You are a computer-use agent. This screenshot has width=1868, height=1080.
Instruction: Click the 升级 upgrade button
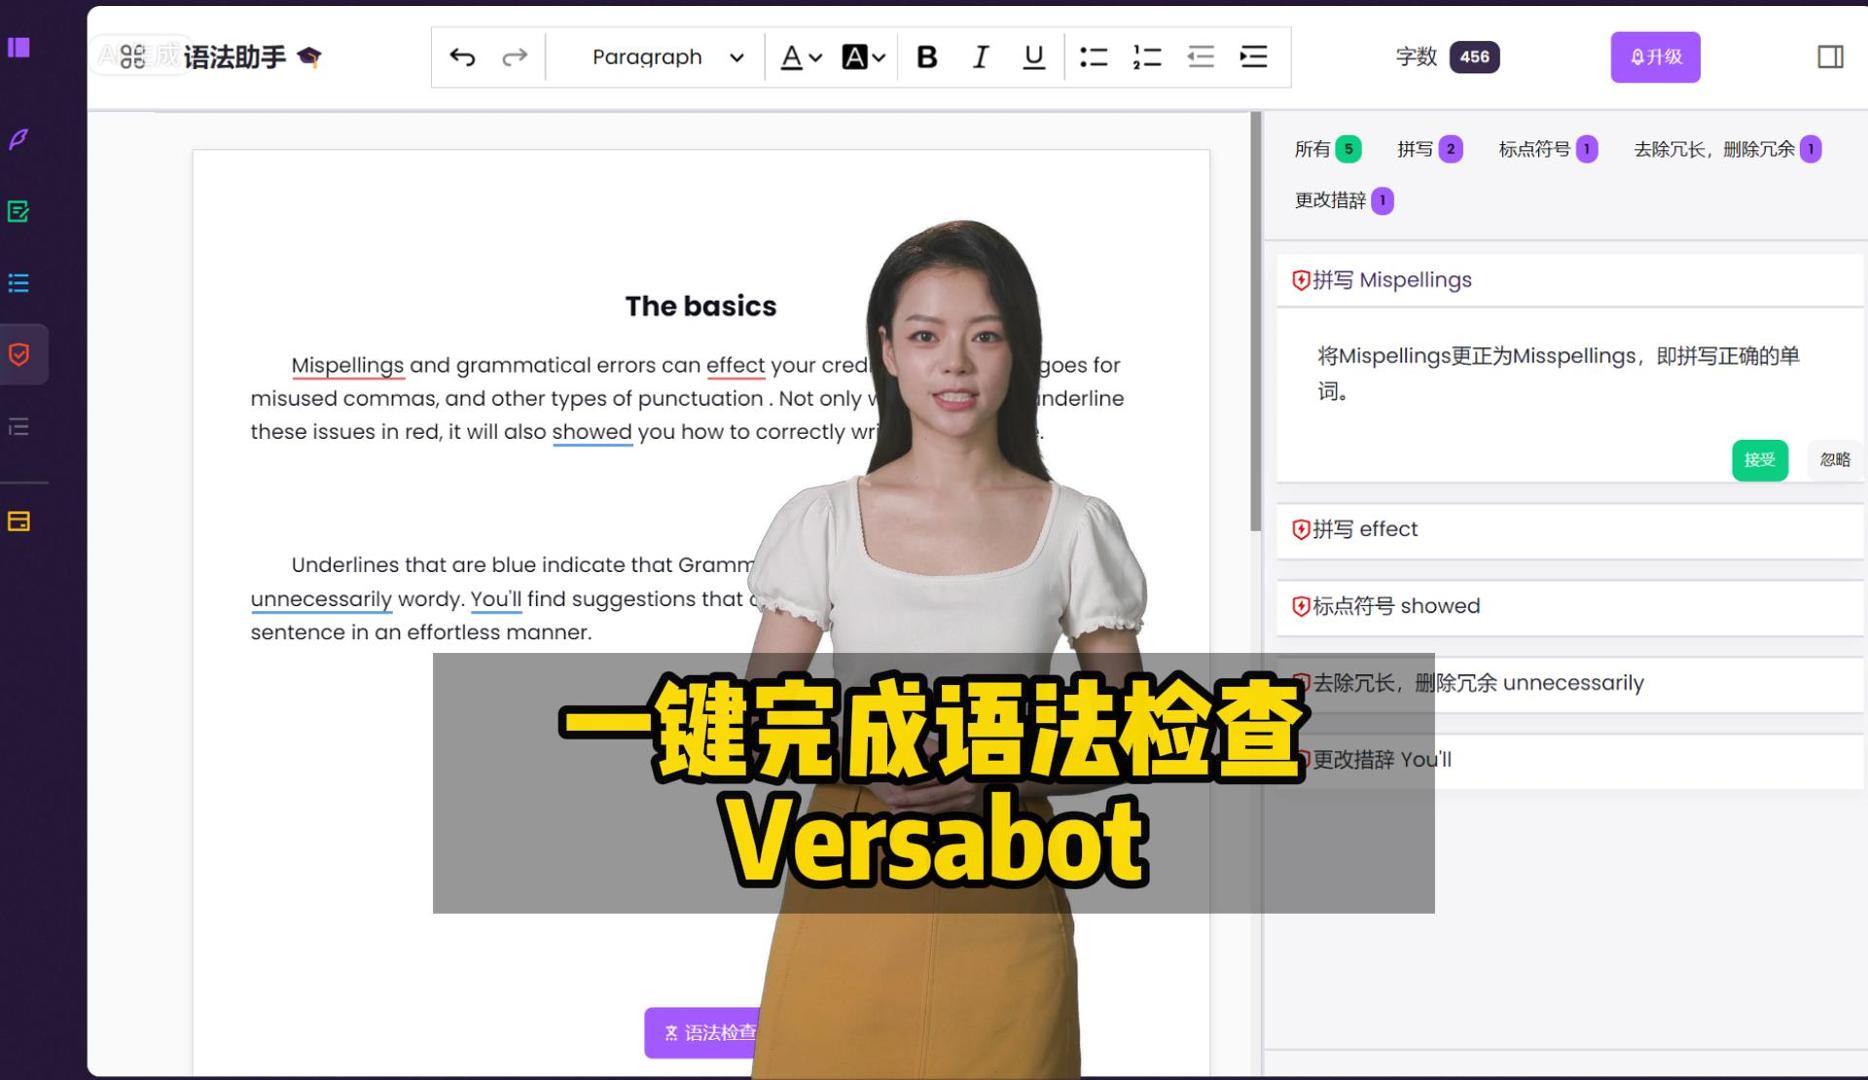pos(1655,57)
